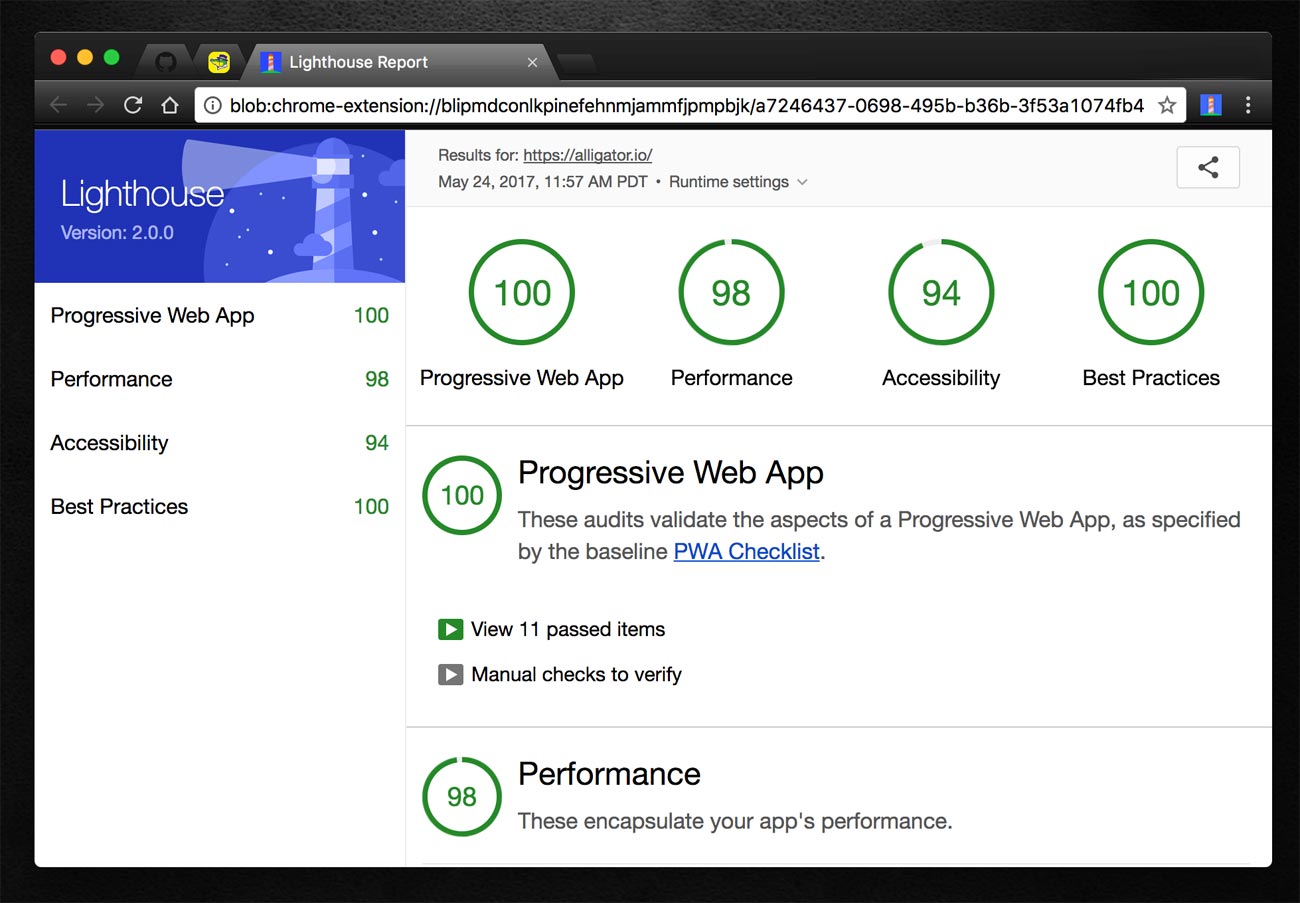Click the browser forward arrow
The height and width of the screenshot is (903, 1300).
(x=96, y=105)
